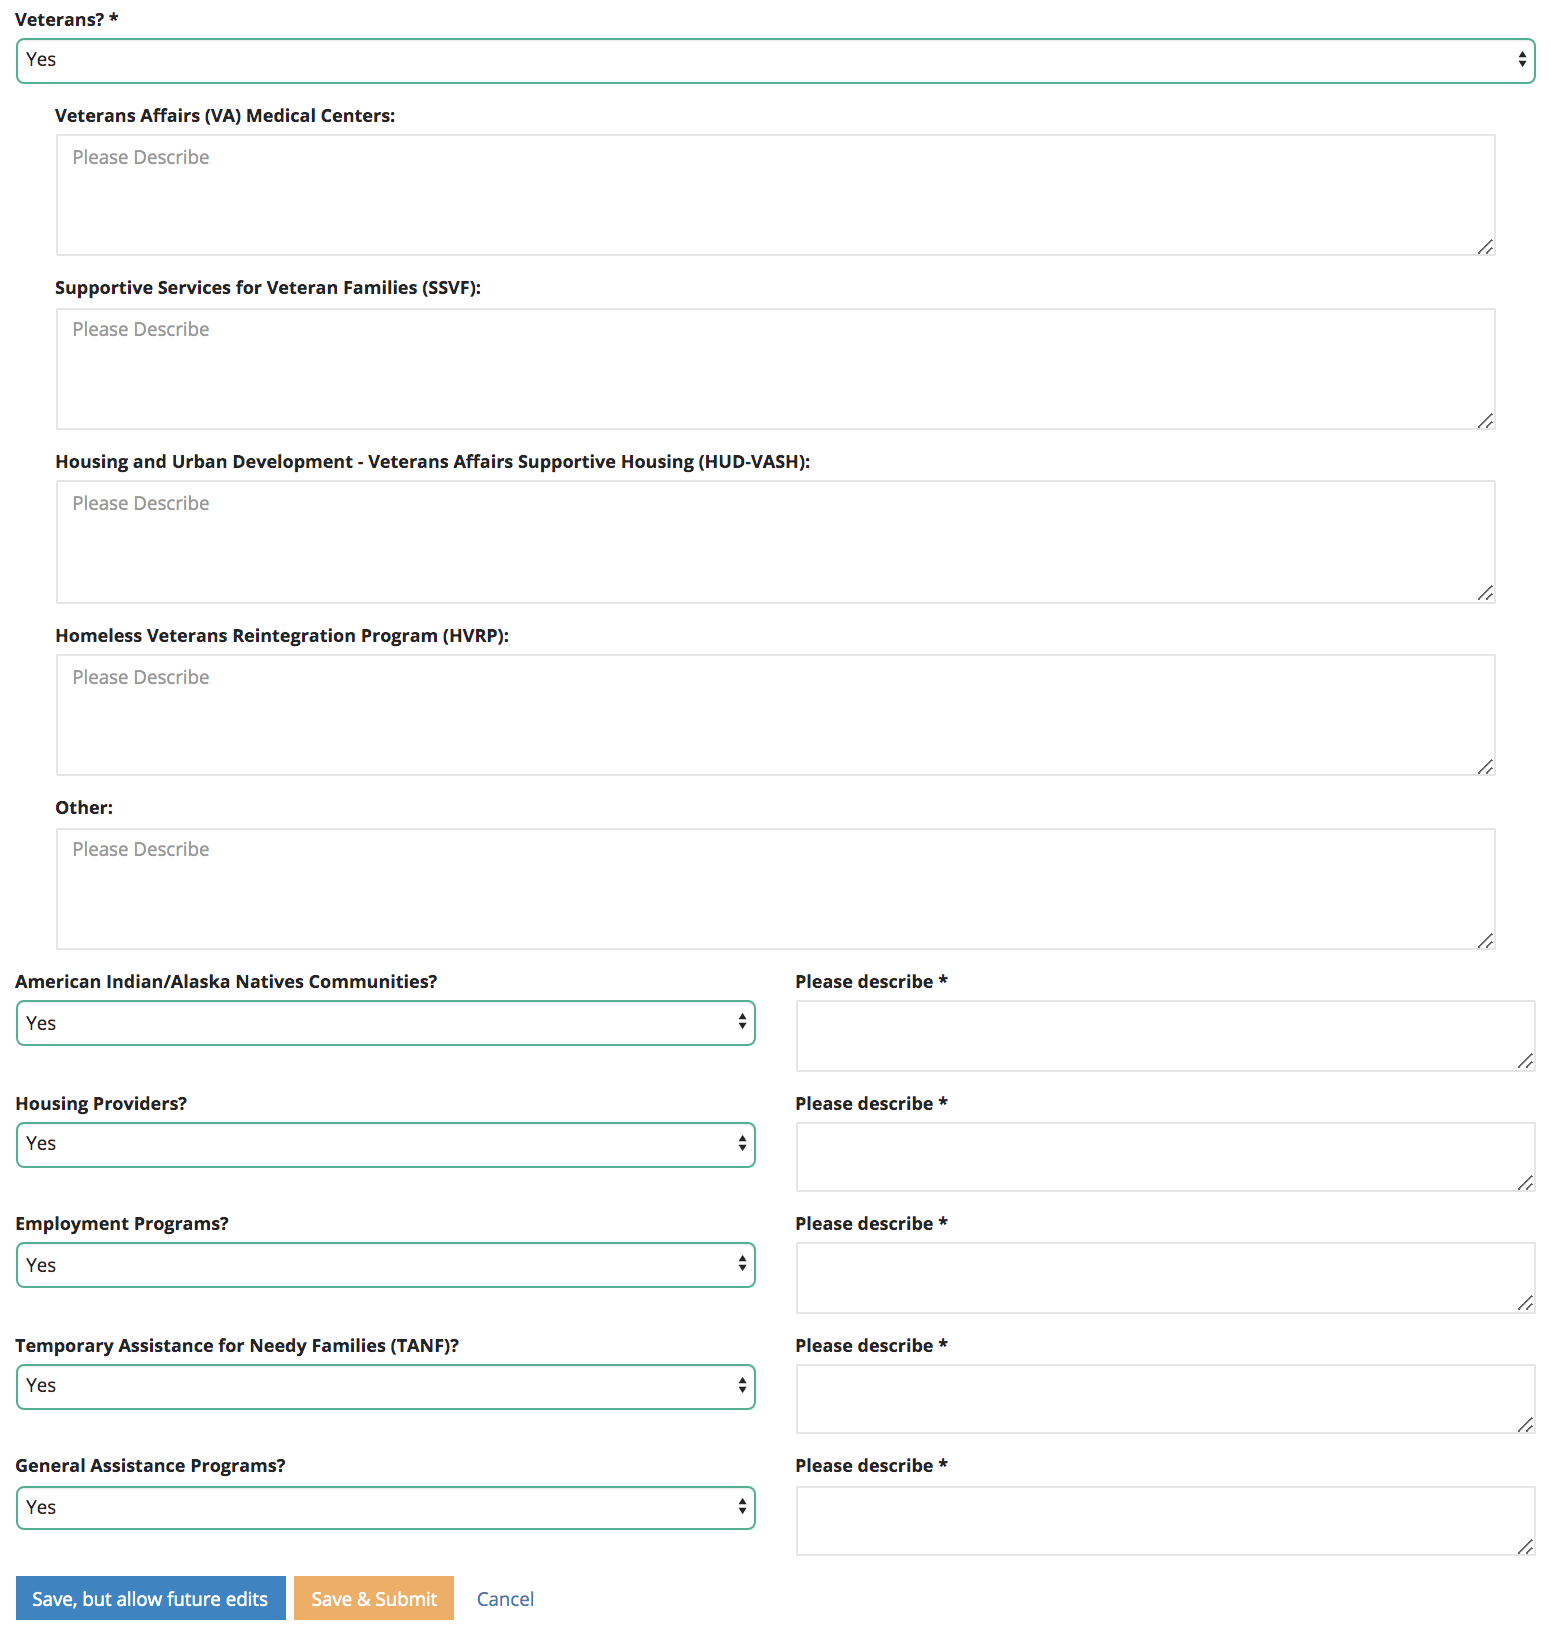The image size is (1550, 1630).
Task: Expand American Indian/Alaska Natives Communities dropdown
Action: tap(385, 1023)
